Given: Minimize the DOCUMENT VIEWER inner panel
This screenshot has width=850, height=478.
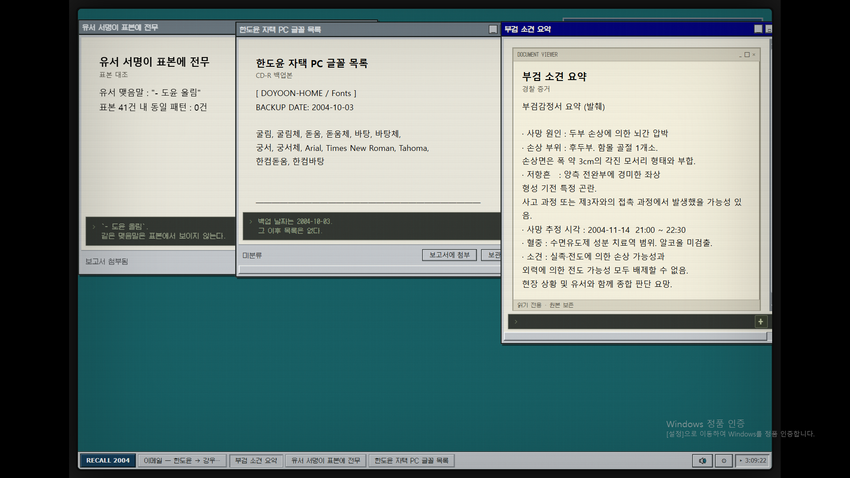Looking at the screenshot, I should pyautogui.click(x=740, y=55).
